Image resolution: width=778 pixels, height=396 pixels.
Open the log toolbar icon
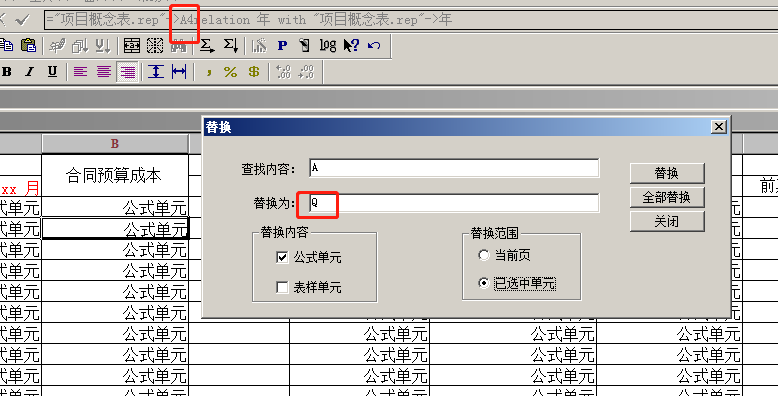tap(327, 46)
